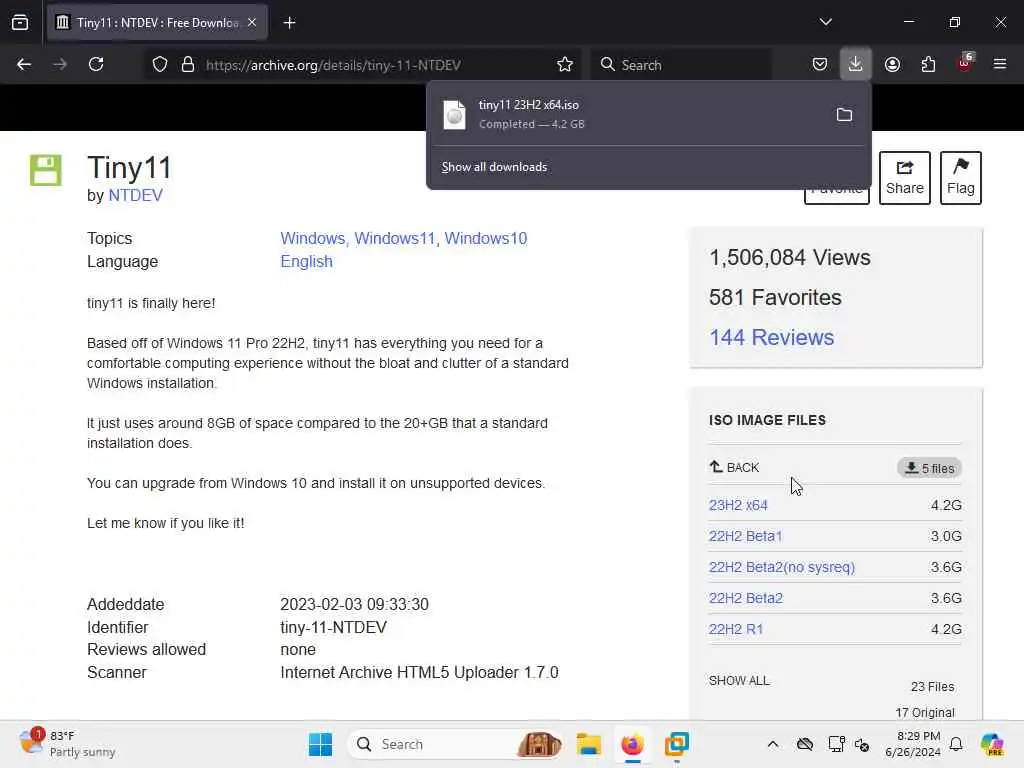The width and height of the screenshot is (1024, 768).
Task: Focus the archive.org address bar
Action: 361,65
